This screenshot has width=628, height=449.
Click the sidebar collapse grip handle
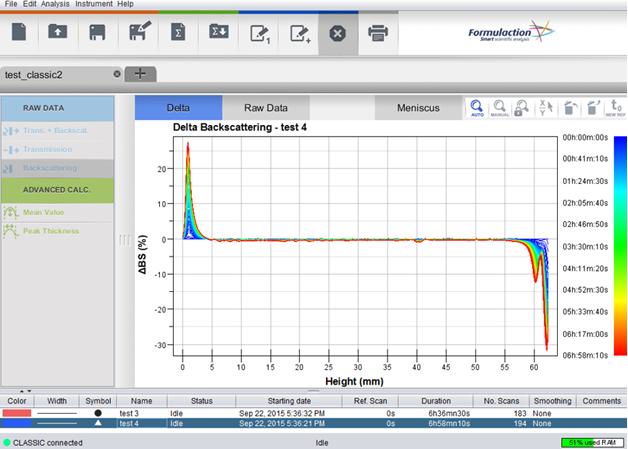125,240
